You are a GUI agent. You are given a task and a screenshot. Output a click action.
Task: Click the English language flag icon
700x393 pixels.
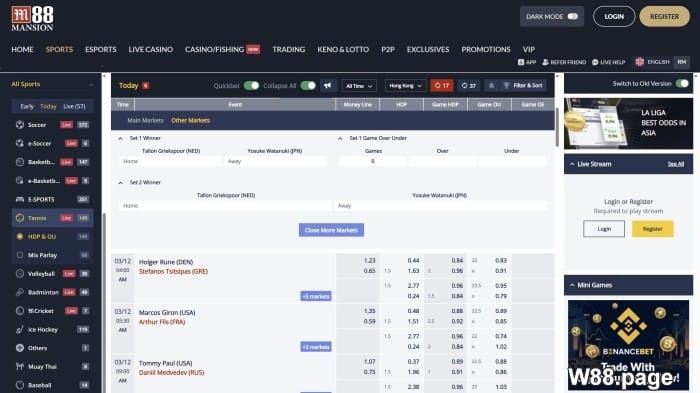pos(639,62)
